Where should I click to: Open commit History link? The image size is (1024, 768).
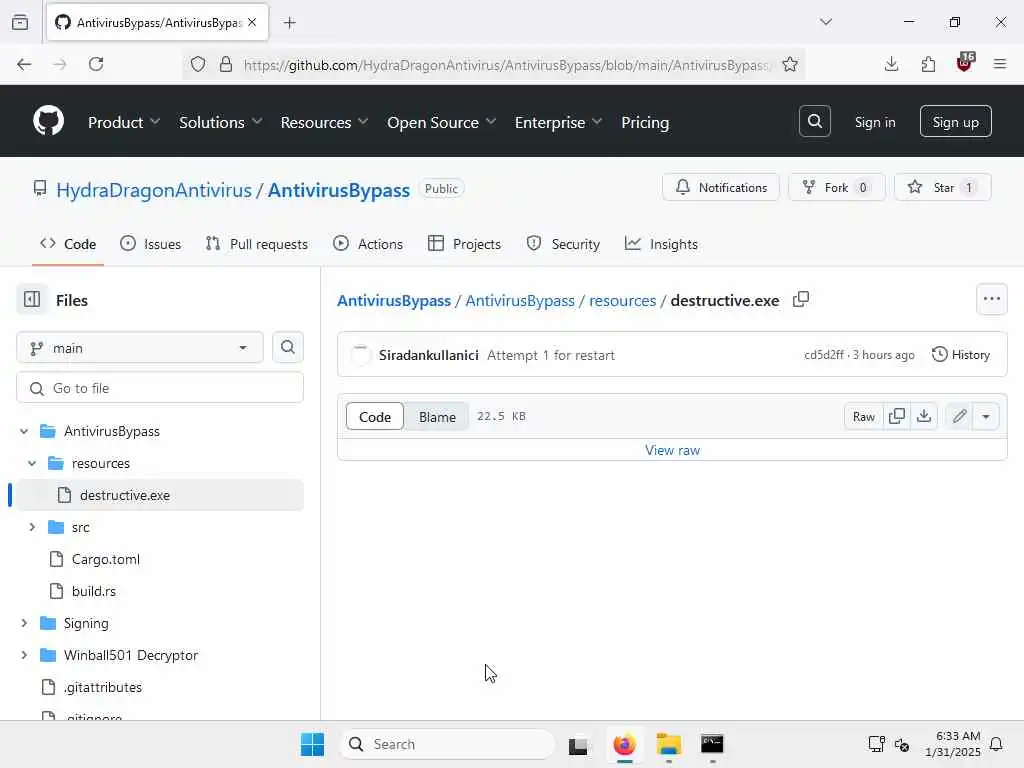961,355
